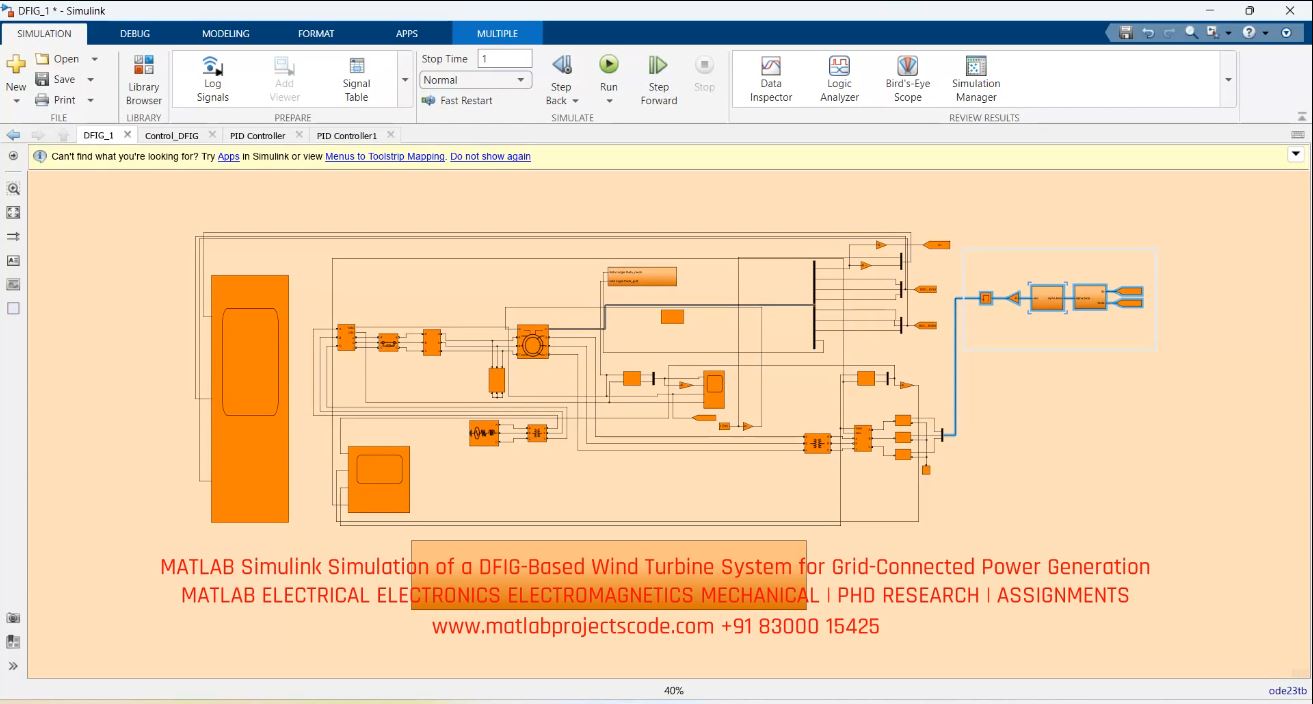Click the Undo icon in the quick access toolbar
1313x704 pixels.
coord(1150,33)
